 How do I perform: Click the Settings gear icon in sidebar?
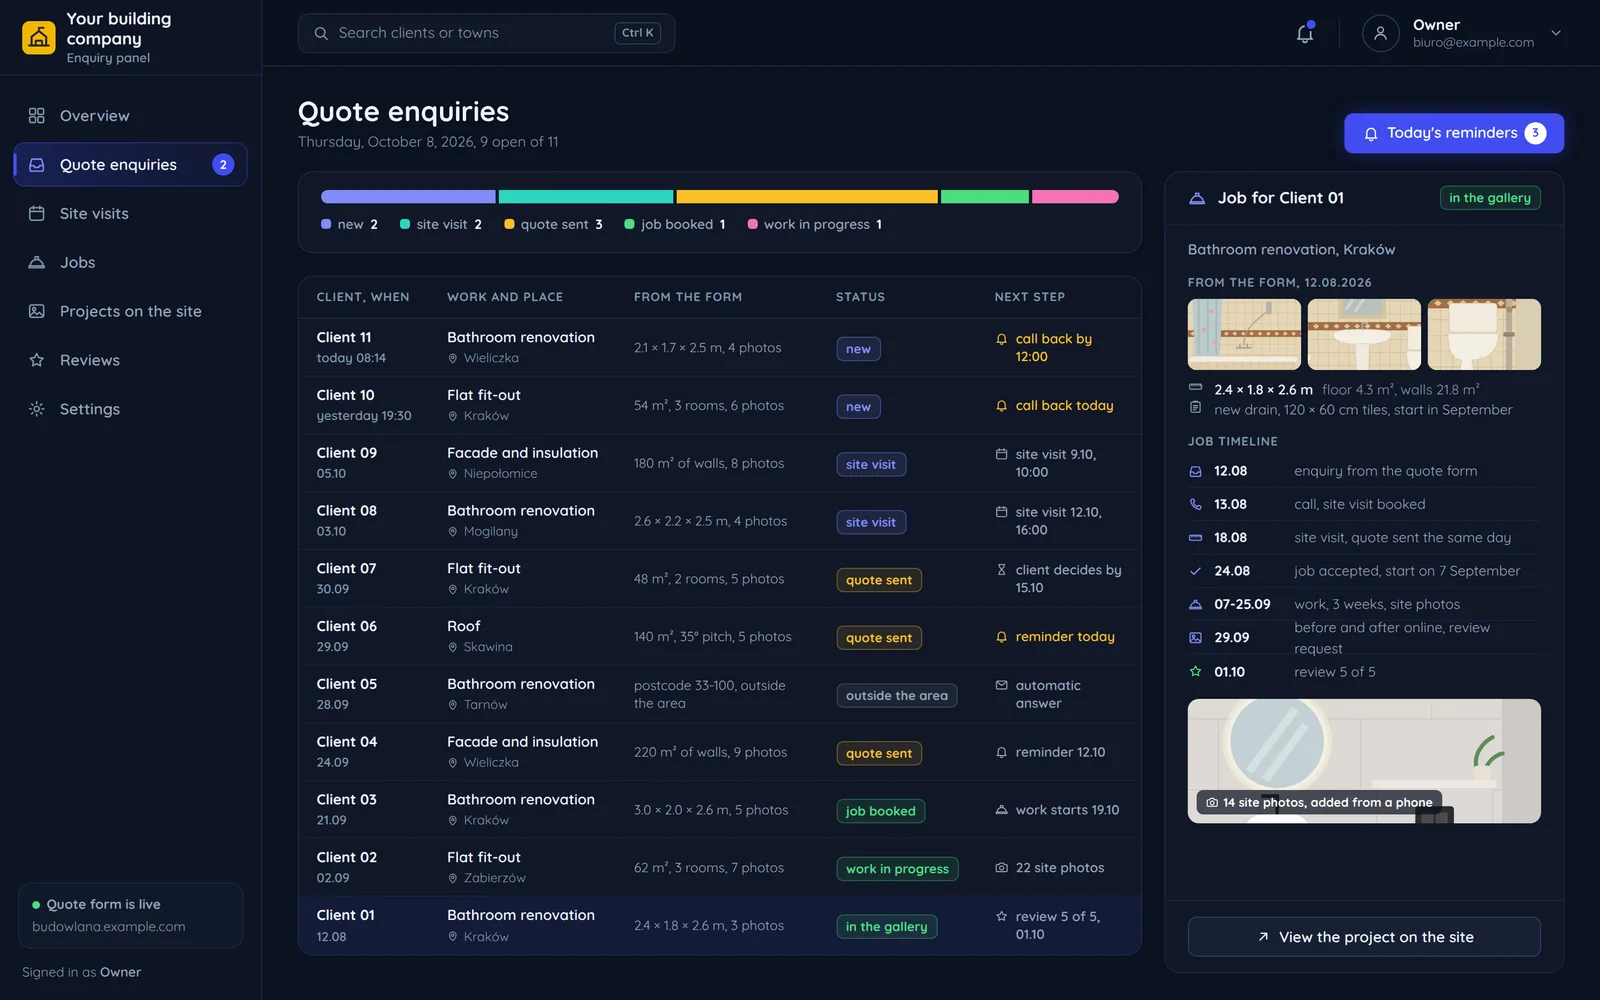pyautogui.click(x=37, y=409)
